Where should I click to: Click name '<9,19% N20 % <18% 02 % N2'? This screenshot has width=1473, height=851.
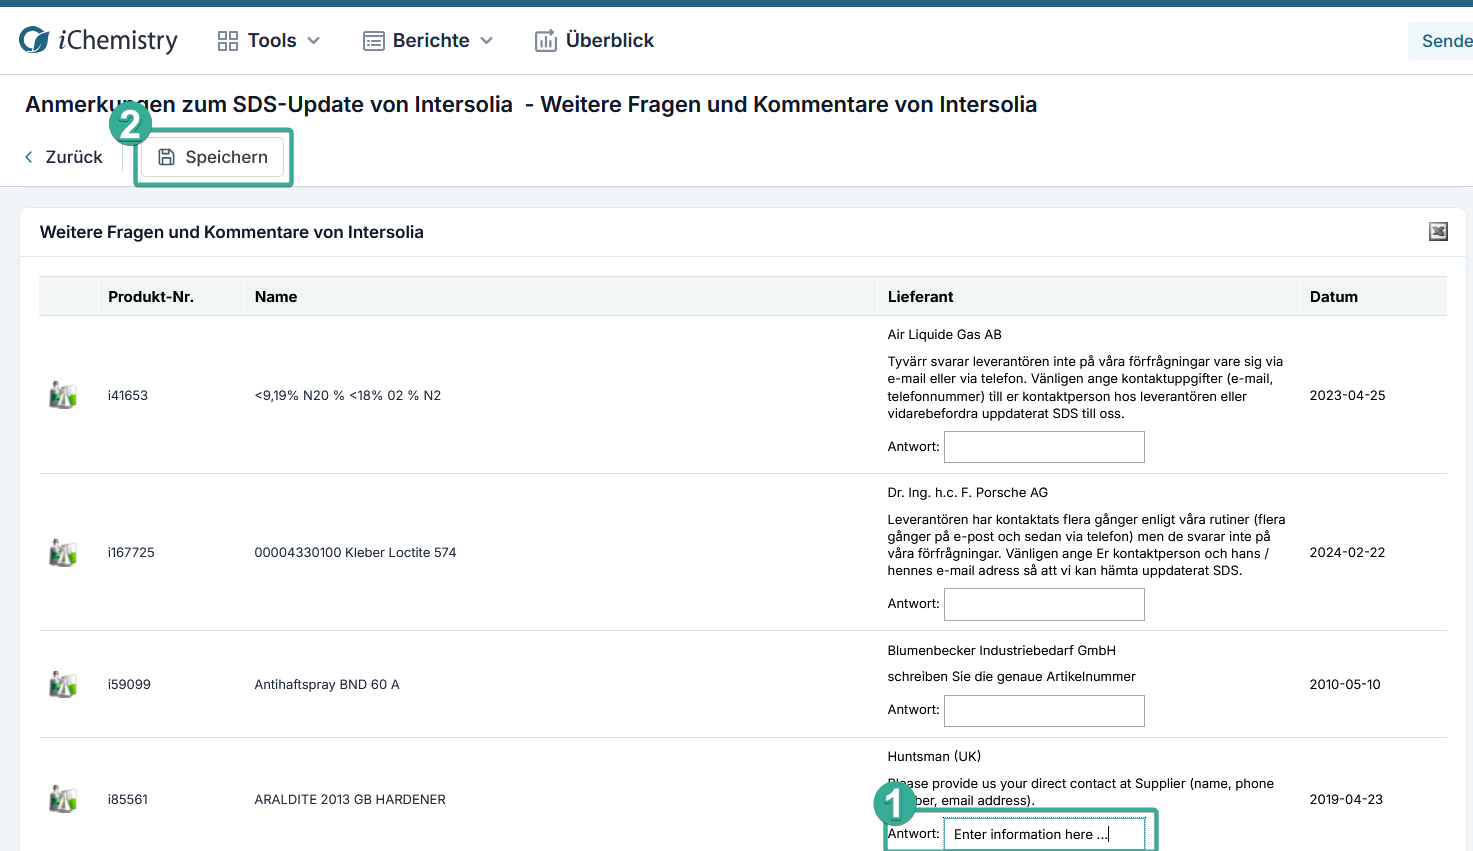348,395
